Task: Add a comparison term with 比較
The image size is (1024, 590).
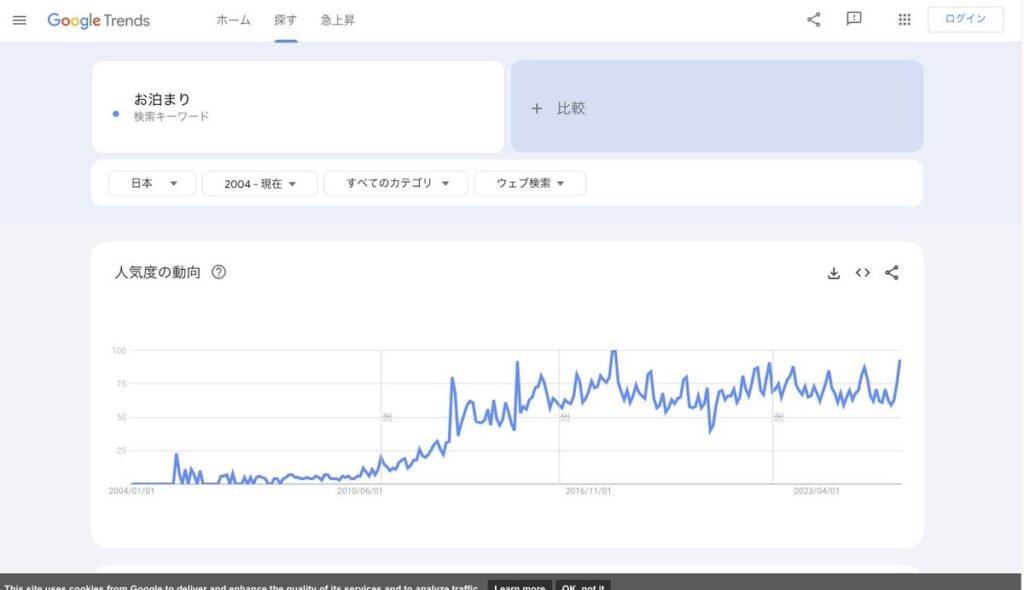Action: (x=717, y=108)
